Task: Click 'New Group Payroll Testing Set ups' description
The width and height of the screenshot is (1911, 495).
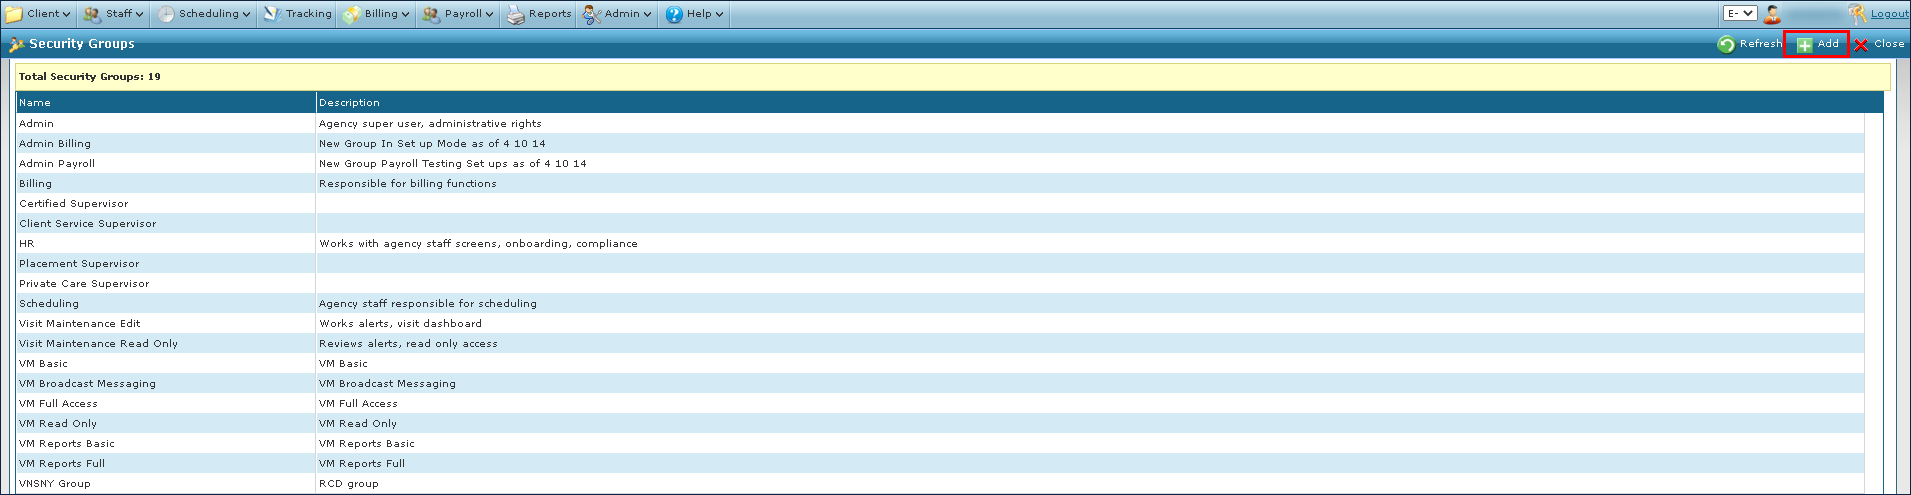Action: coord(453,164)
